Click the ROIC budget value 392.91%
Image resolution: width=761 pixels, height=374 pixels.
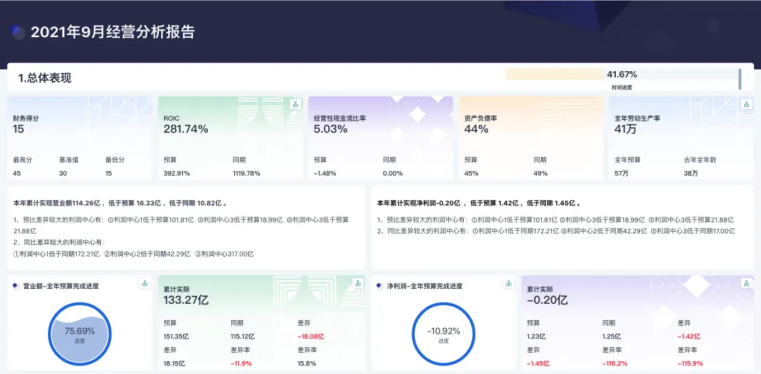tap(177, 173)
